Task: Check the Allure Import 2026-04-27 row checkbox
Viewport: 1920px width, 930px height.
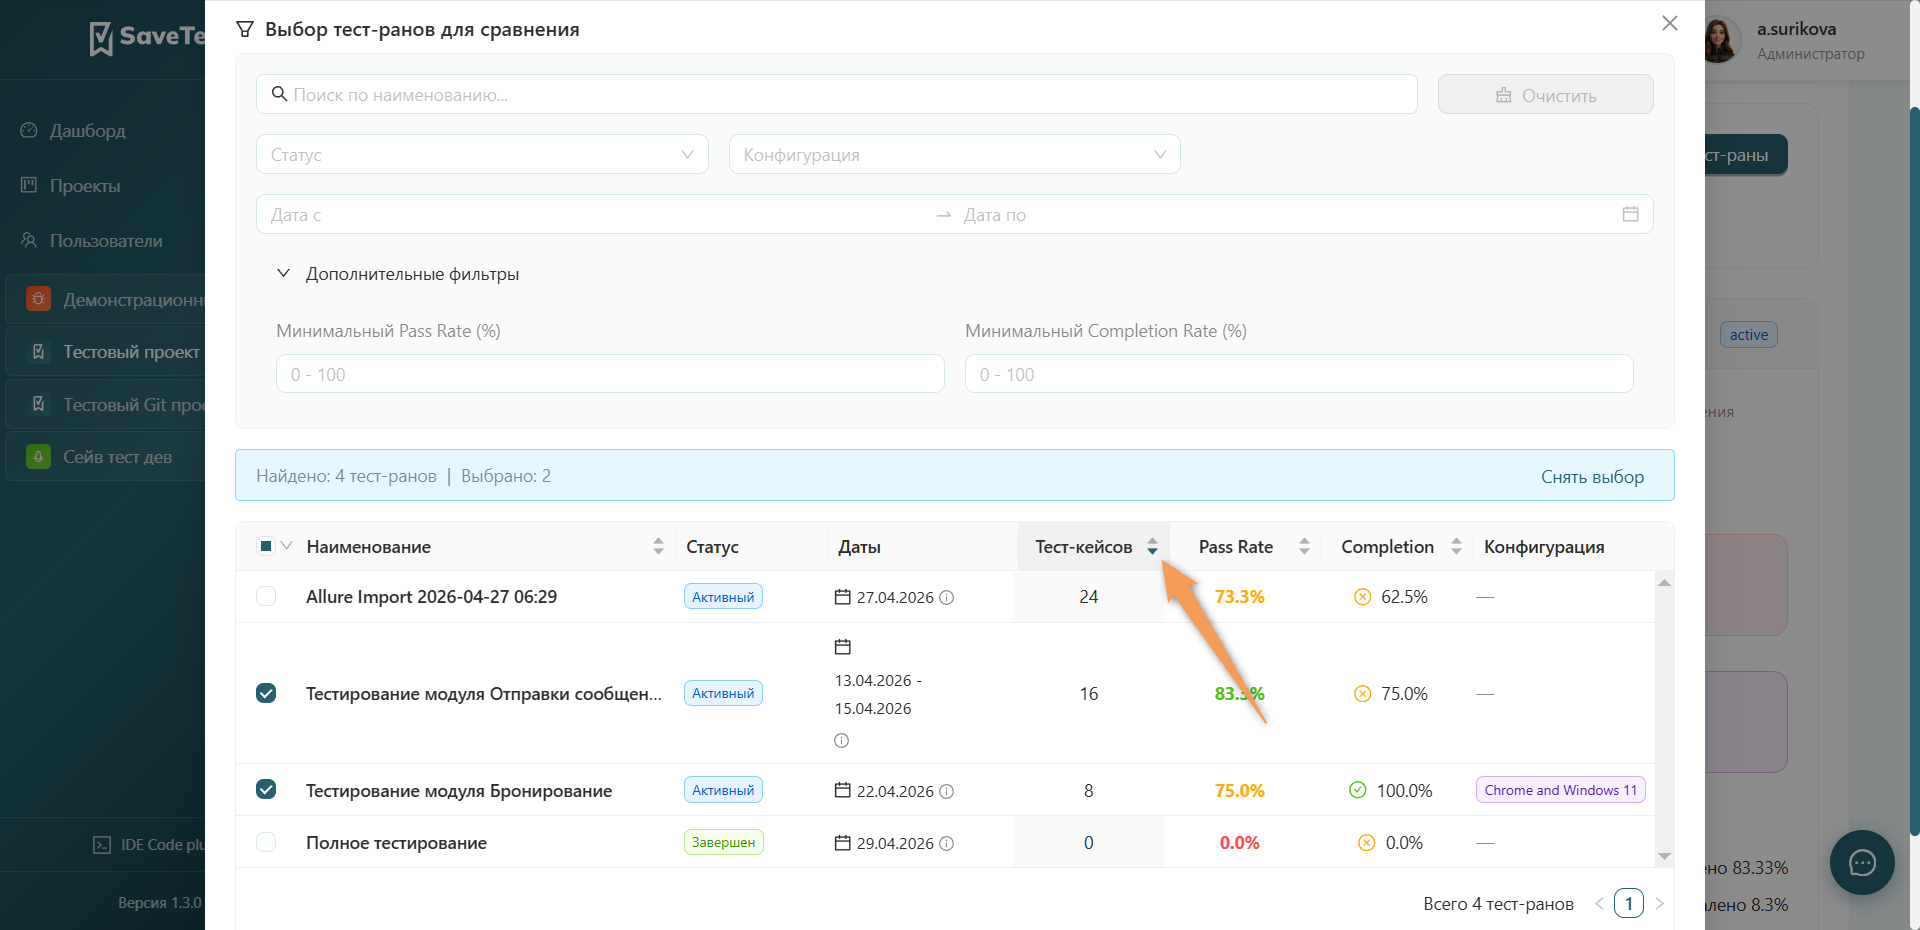Action: click(266, 596)
